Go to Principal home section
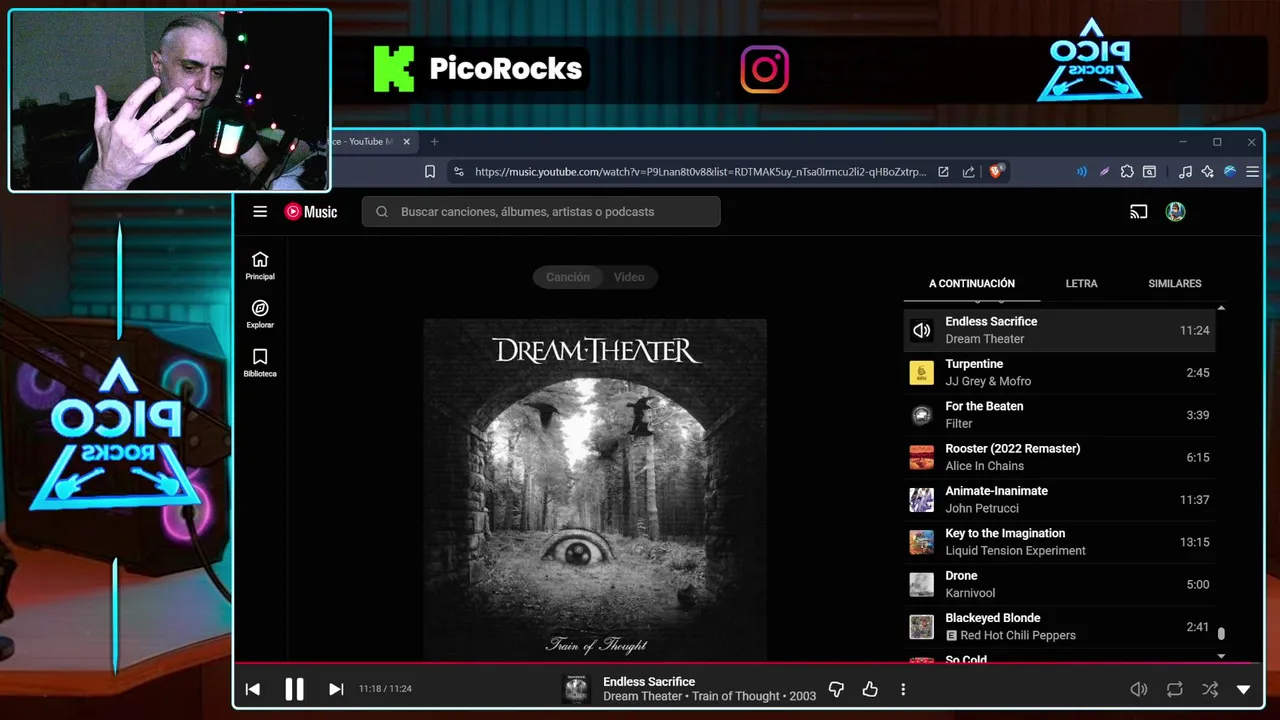 point(260,266)
